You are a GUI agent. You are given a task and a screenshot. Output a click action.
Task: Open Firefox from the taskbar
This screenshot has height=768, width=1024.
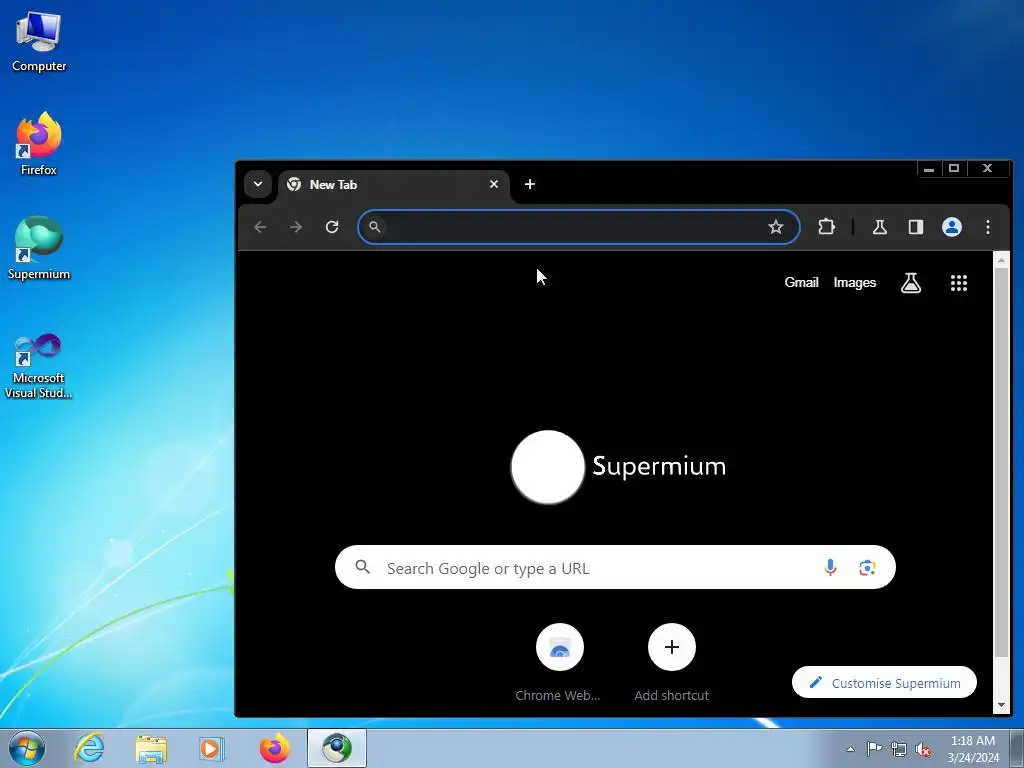pos(274,748)
